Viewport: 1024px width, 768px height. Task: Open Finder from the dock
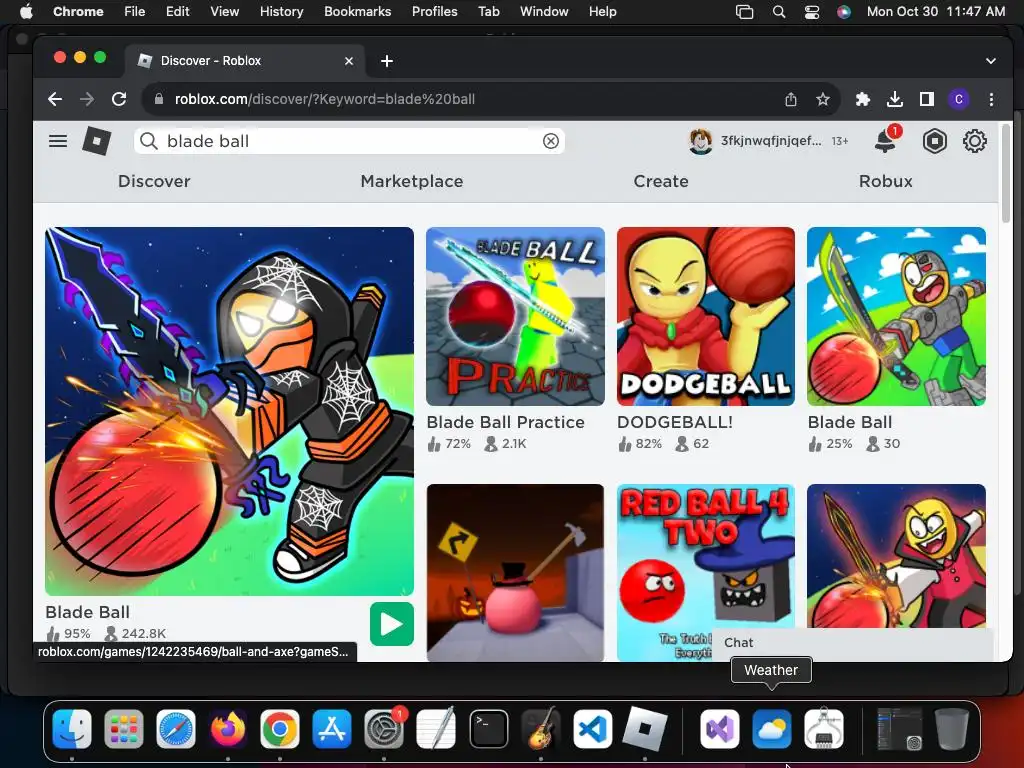72,728
